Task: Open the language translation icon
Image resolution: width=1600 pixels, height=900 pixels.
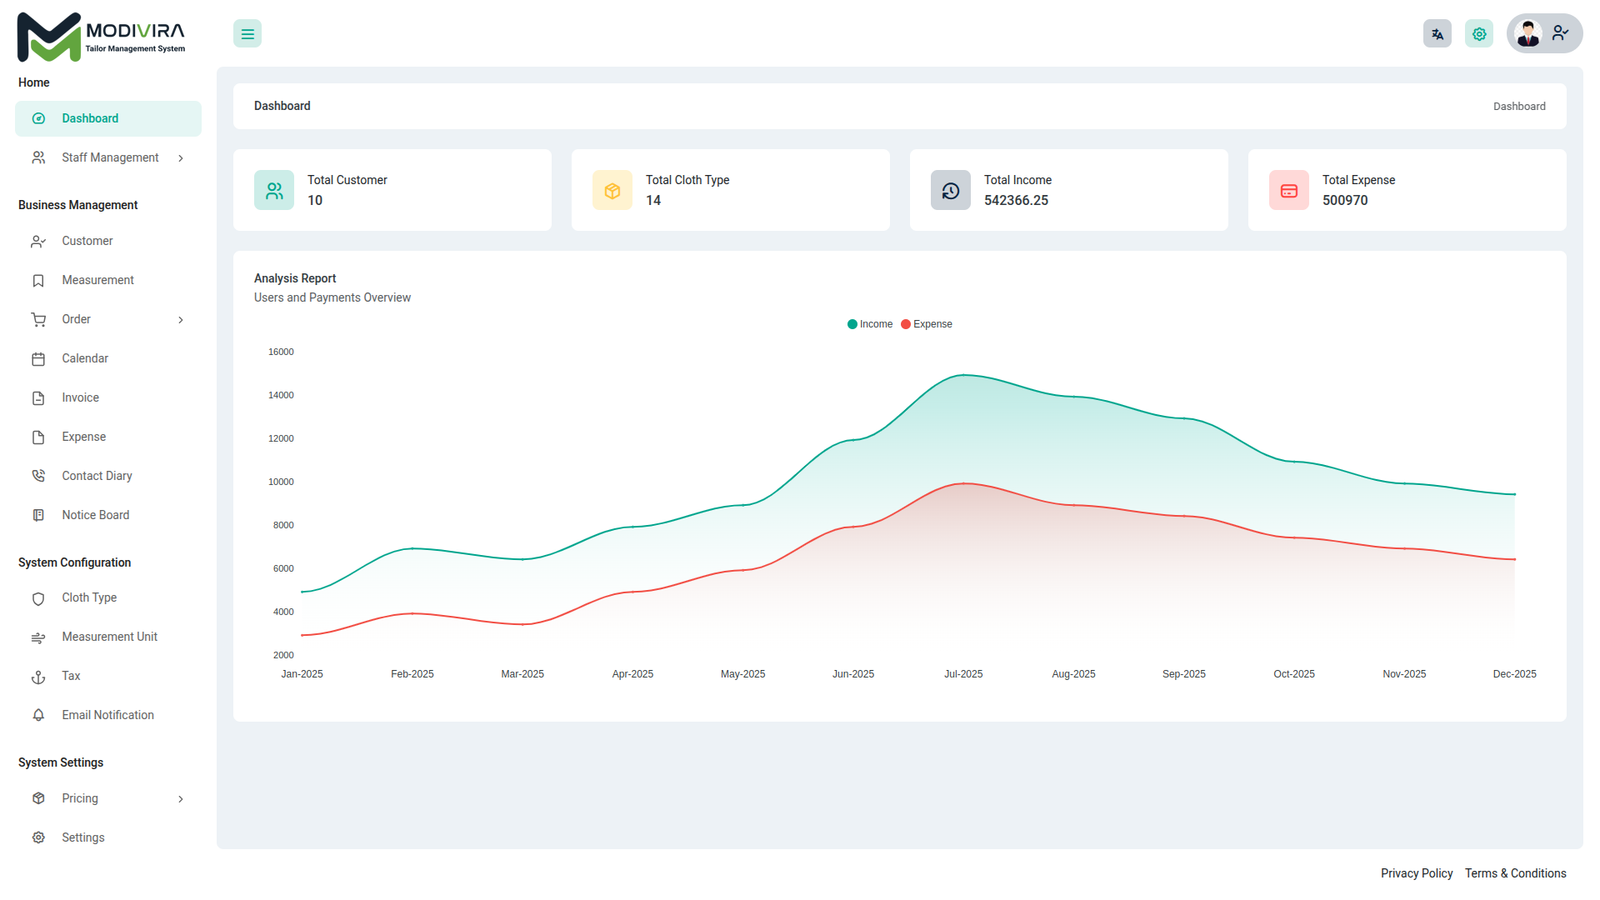Action: point(1437,34)
